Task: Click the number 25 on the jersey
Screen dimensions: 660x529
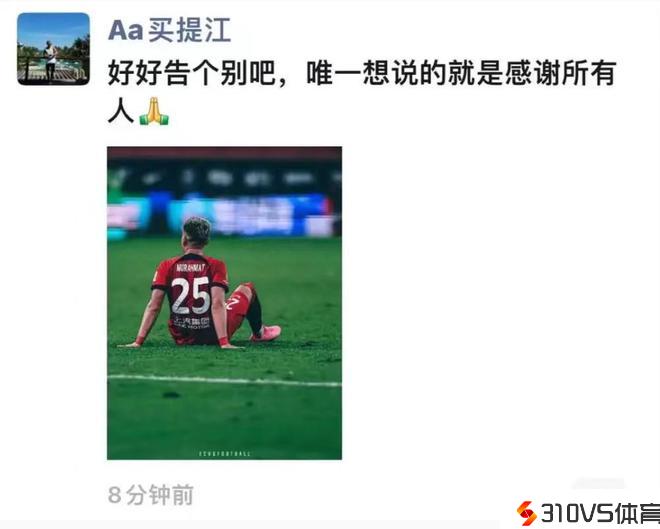Action: pyautogui.click(x=191, y=296)
